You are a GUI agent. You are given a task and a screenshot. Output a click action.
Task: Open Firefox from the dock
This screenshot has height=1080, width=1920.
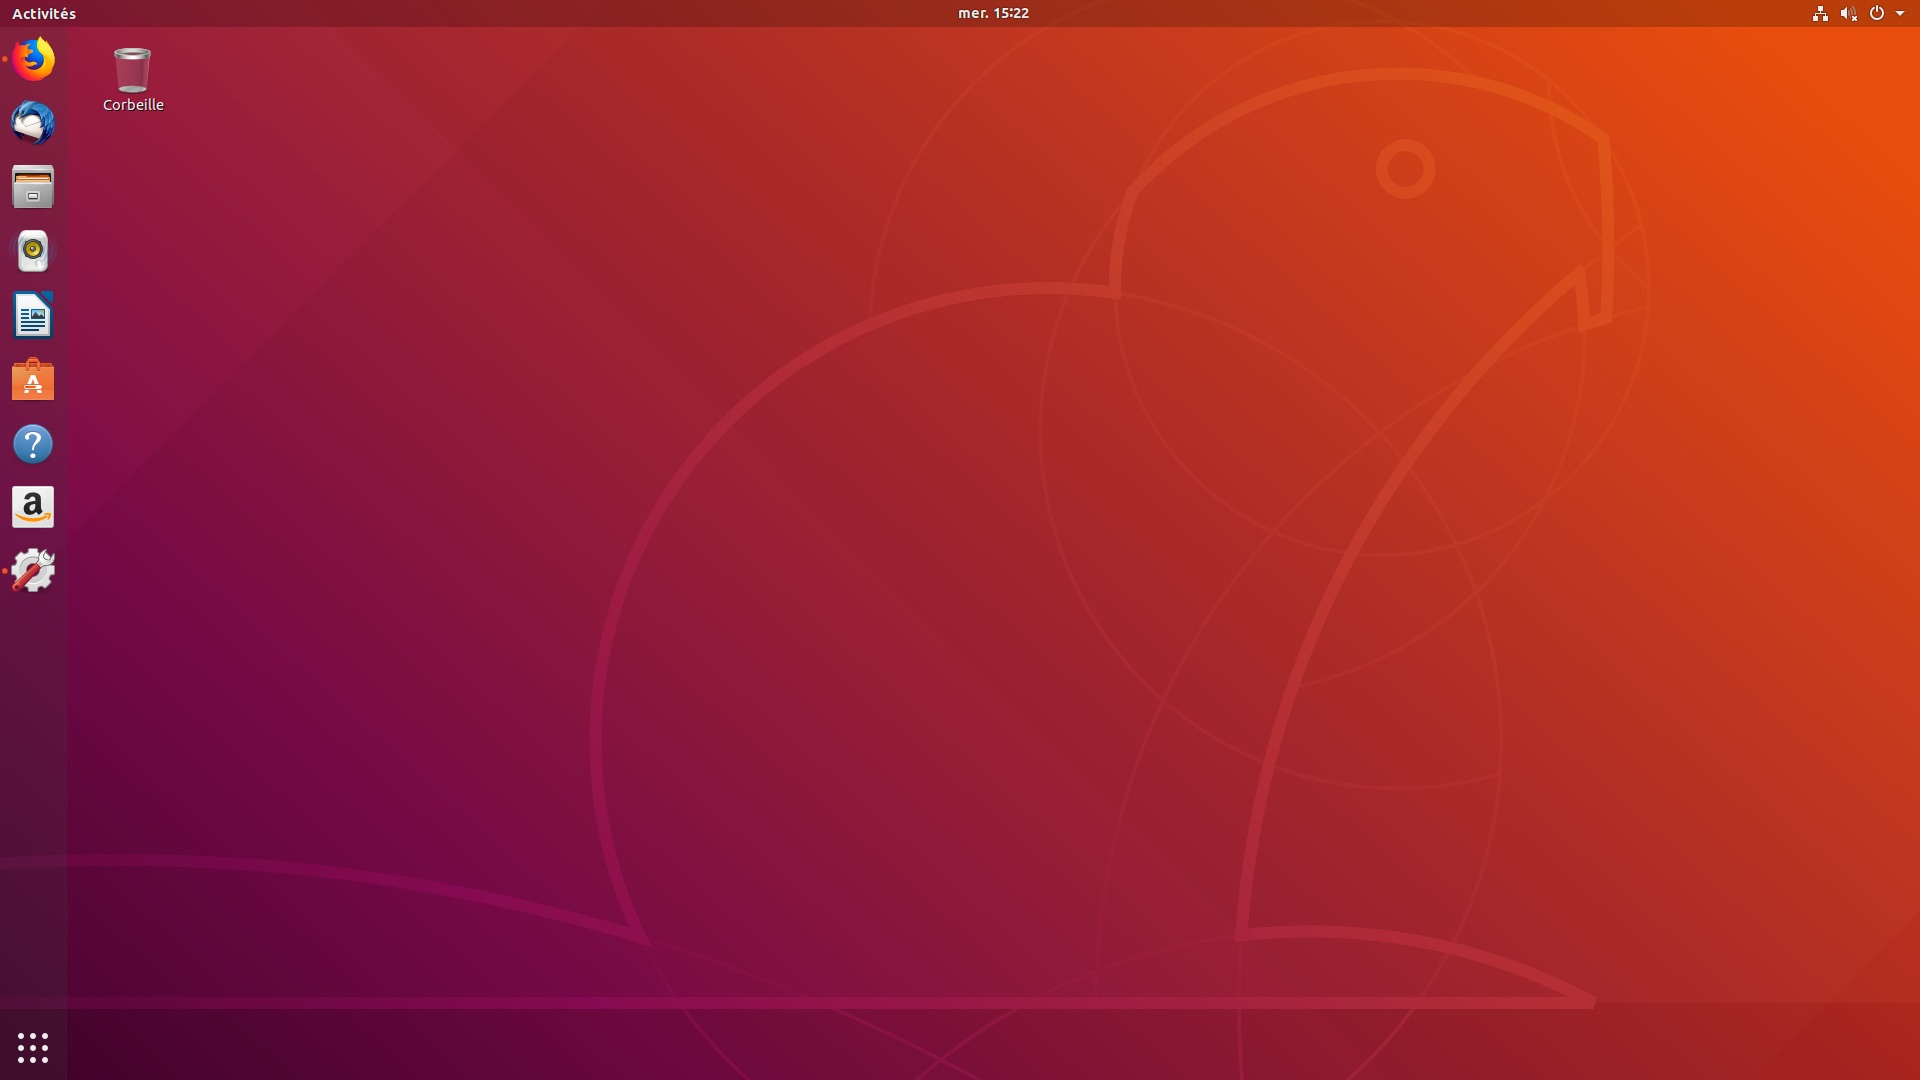[33, 59]
